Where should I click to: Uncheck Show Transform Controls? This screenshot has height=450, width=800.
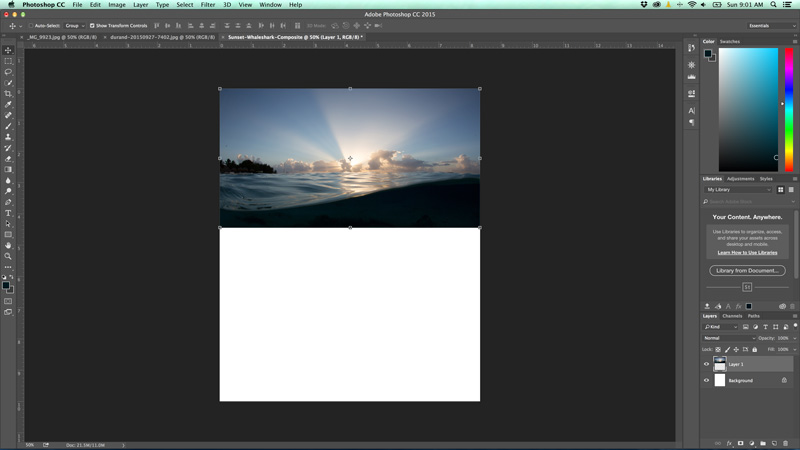pyautogui.click(x=92, y=26)
